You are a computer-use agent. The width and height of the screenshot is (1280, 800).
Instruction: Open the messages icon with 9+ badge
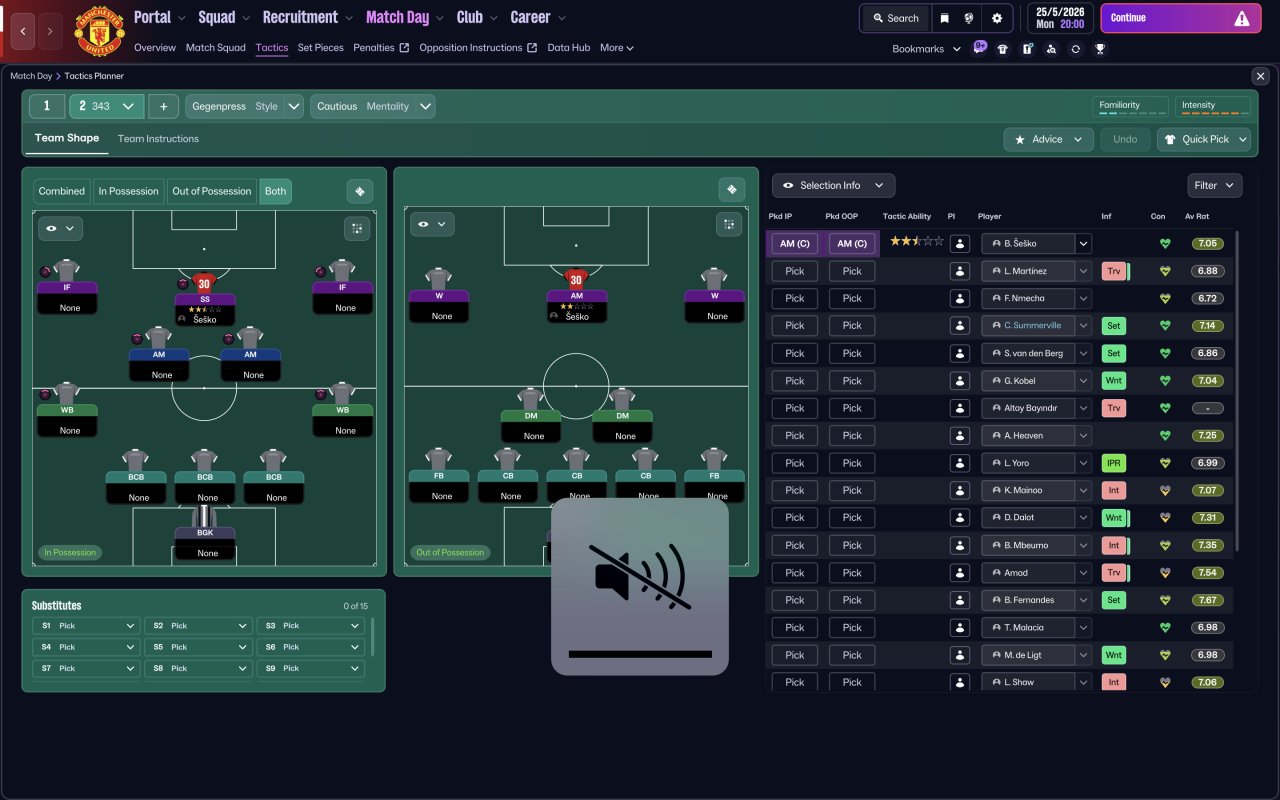click(x=979, y=48)
